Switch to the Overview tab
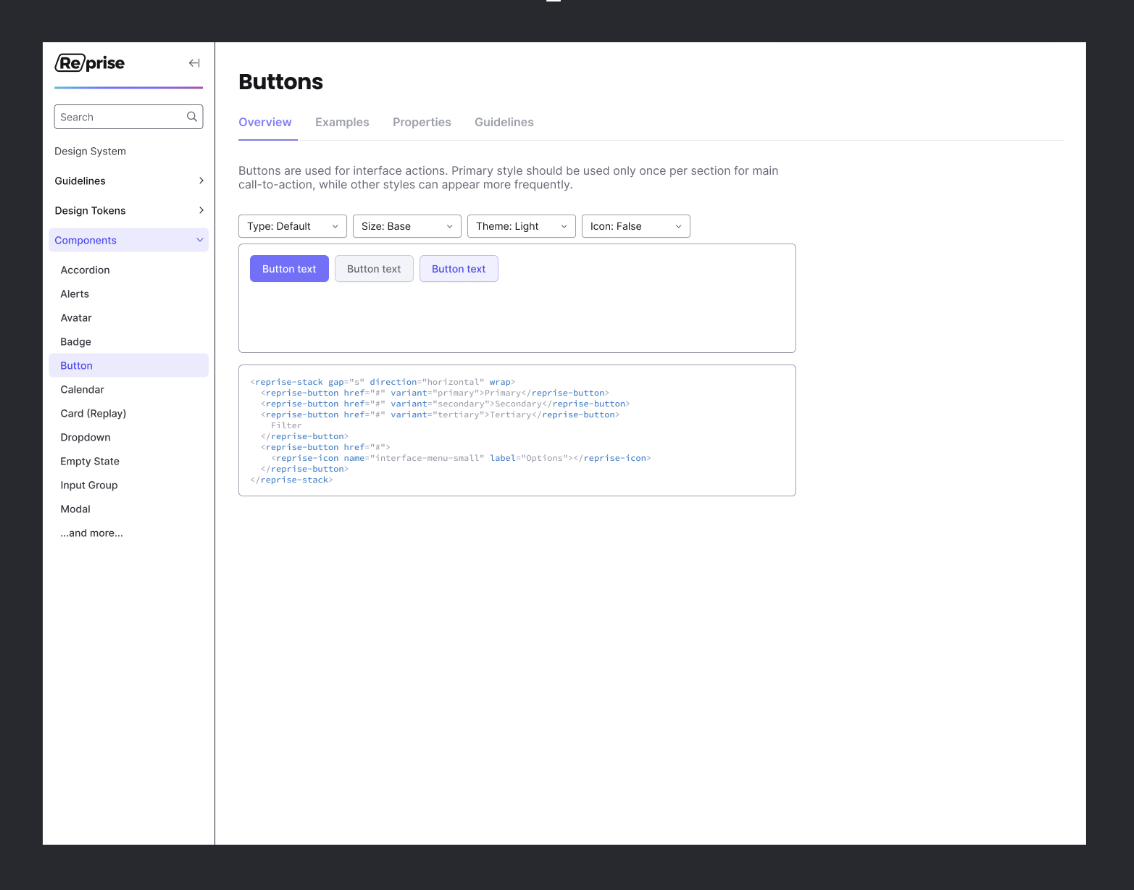 pos(265,122)
